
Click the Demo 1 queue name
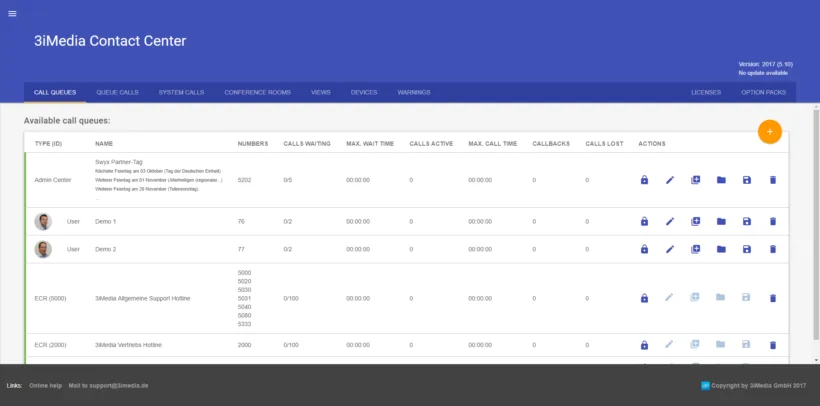(x=106, y=221)
